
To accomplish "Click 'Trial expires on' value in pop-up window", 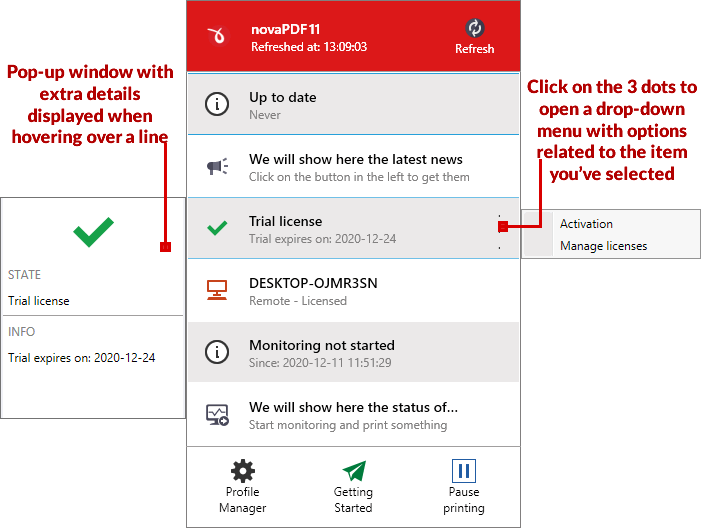I will click(x=81, y=358).
